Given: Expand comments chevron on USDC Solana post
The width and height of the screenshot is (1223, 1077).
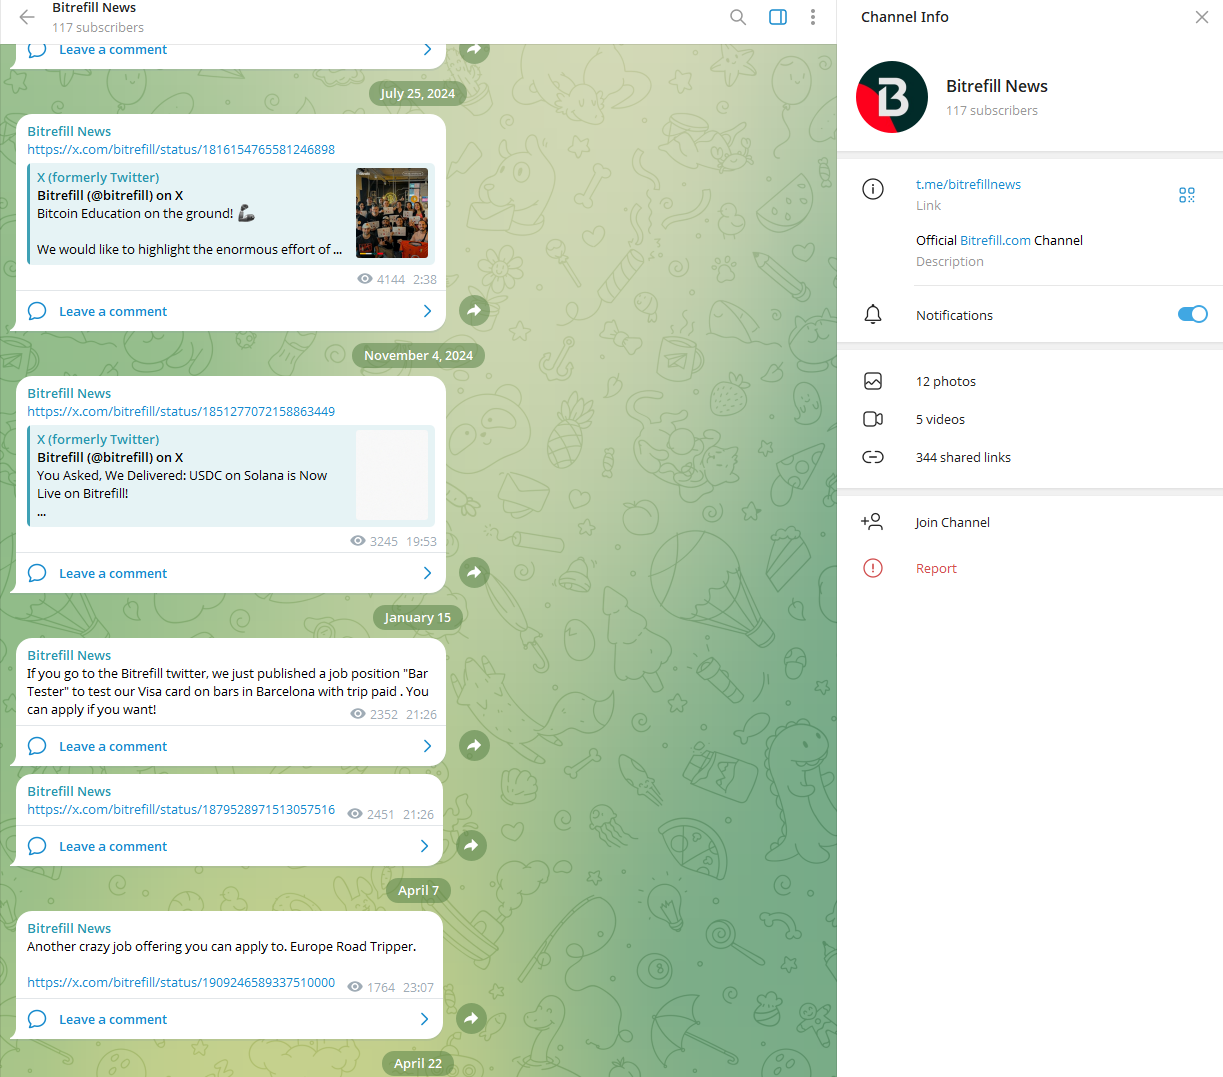Looking at the screenshot, I should tap(427, 573).
